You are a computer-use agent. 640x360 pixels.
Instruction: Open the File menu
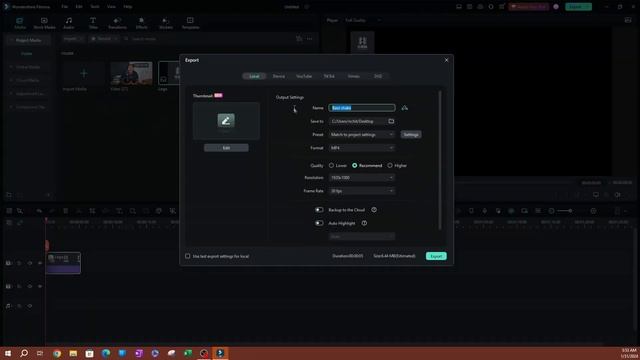64,7
